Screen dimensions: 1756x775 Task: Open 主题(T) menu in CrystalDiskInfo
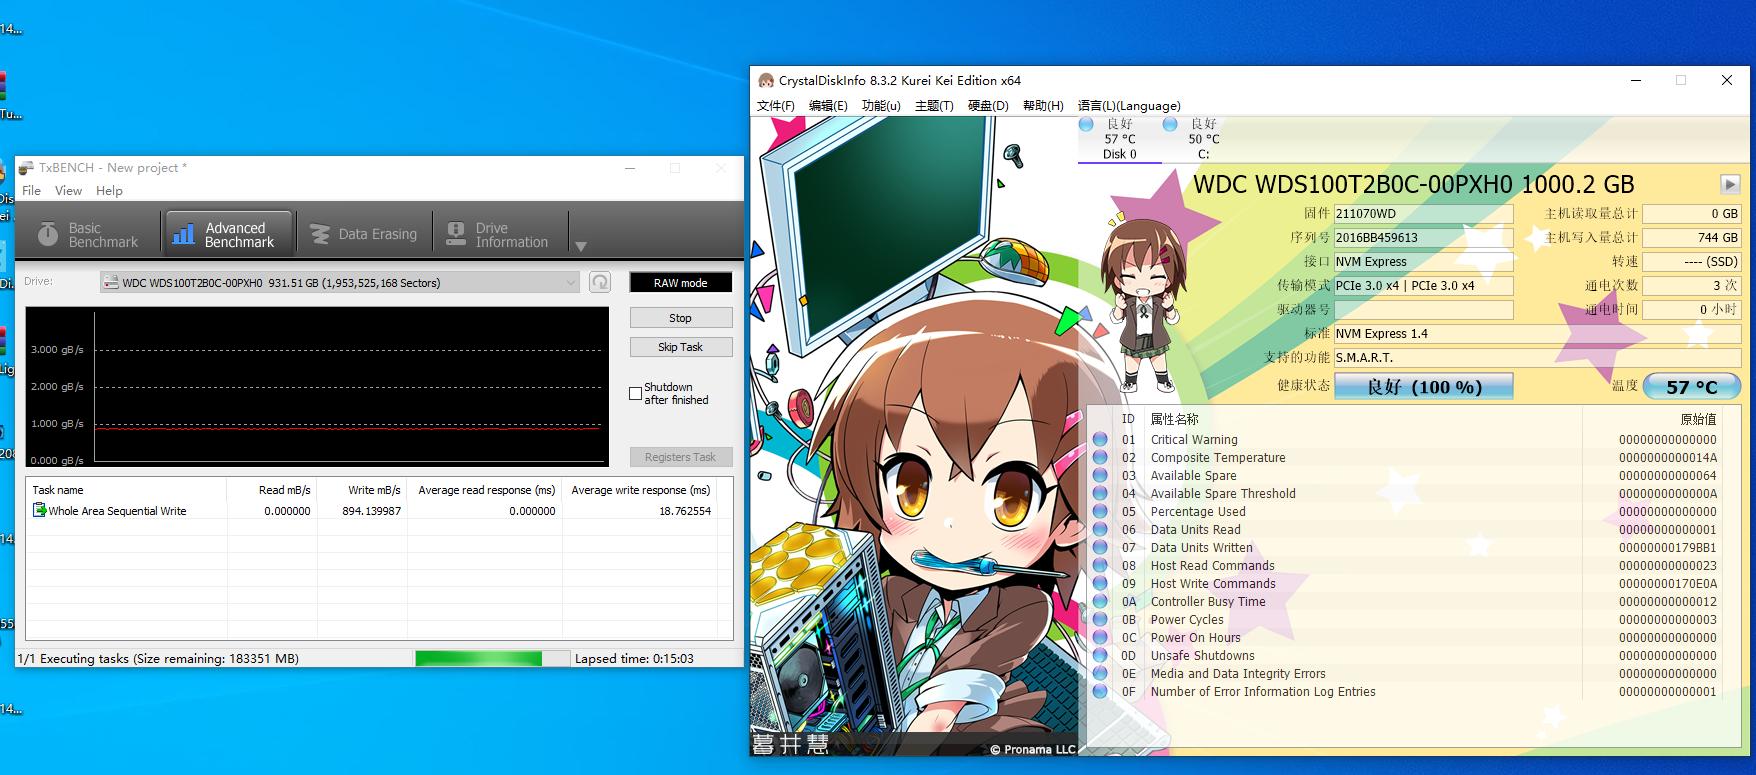(x=934, y=106)
